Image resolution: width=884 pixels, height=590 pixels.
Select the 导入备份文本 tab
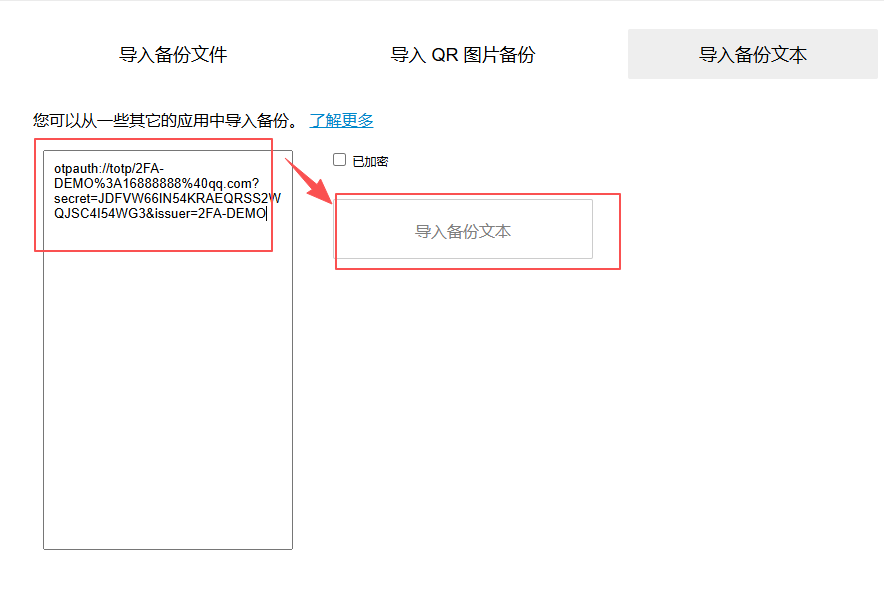point(752,55)
